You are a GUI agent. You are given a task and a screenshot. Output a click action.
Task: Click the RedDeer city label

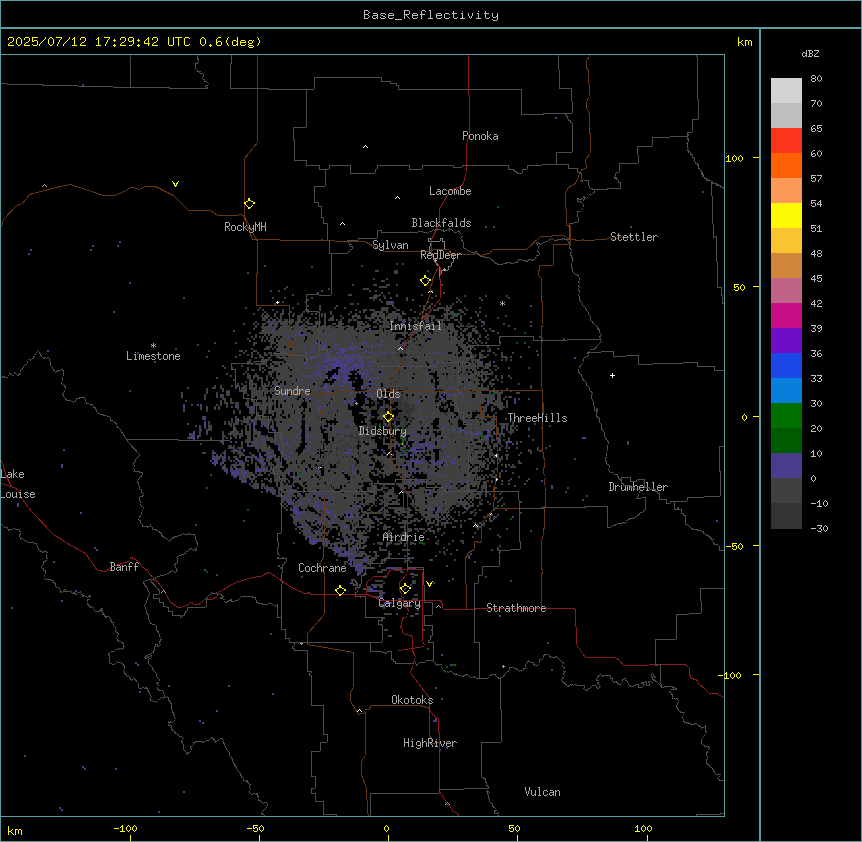[x=440, y=255]
